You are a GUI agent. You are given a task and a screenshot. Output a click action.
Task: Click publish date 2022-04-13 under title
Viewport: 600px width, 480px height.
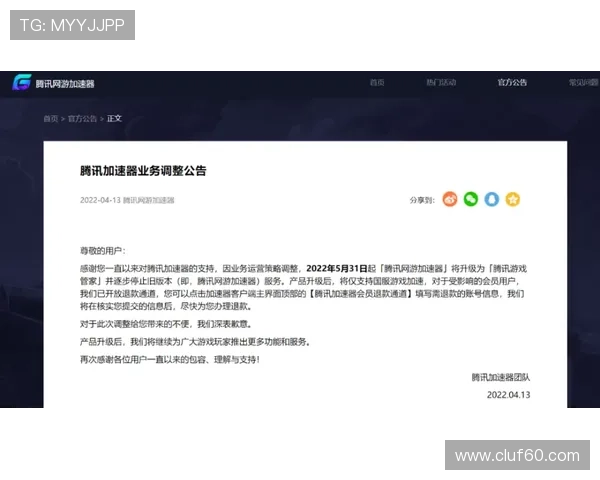(100, 200)
